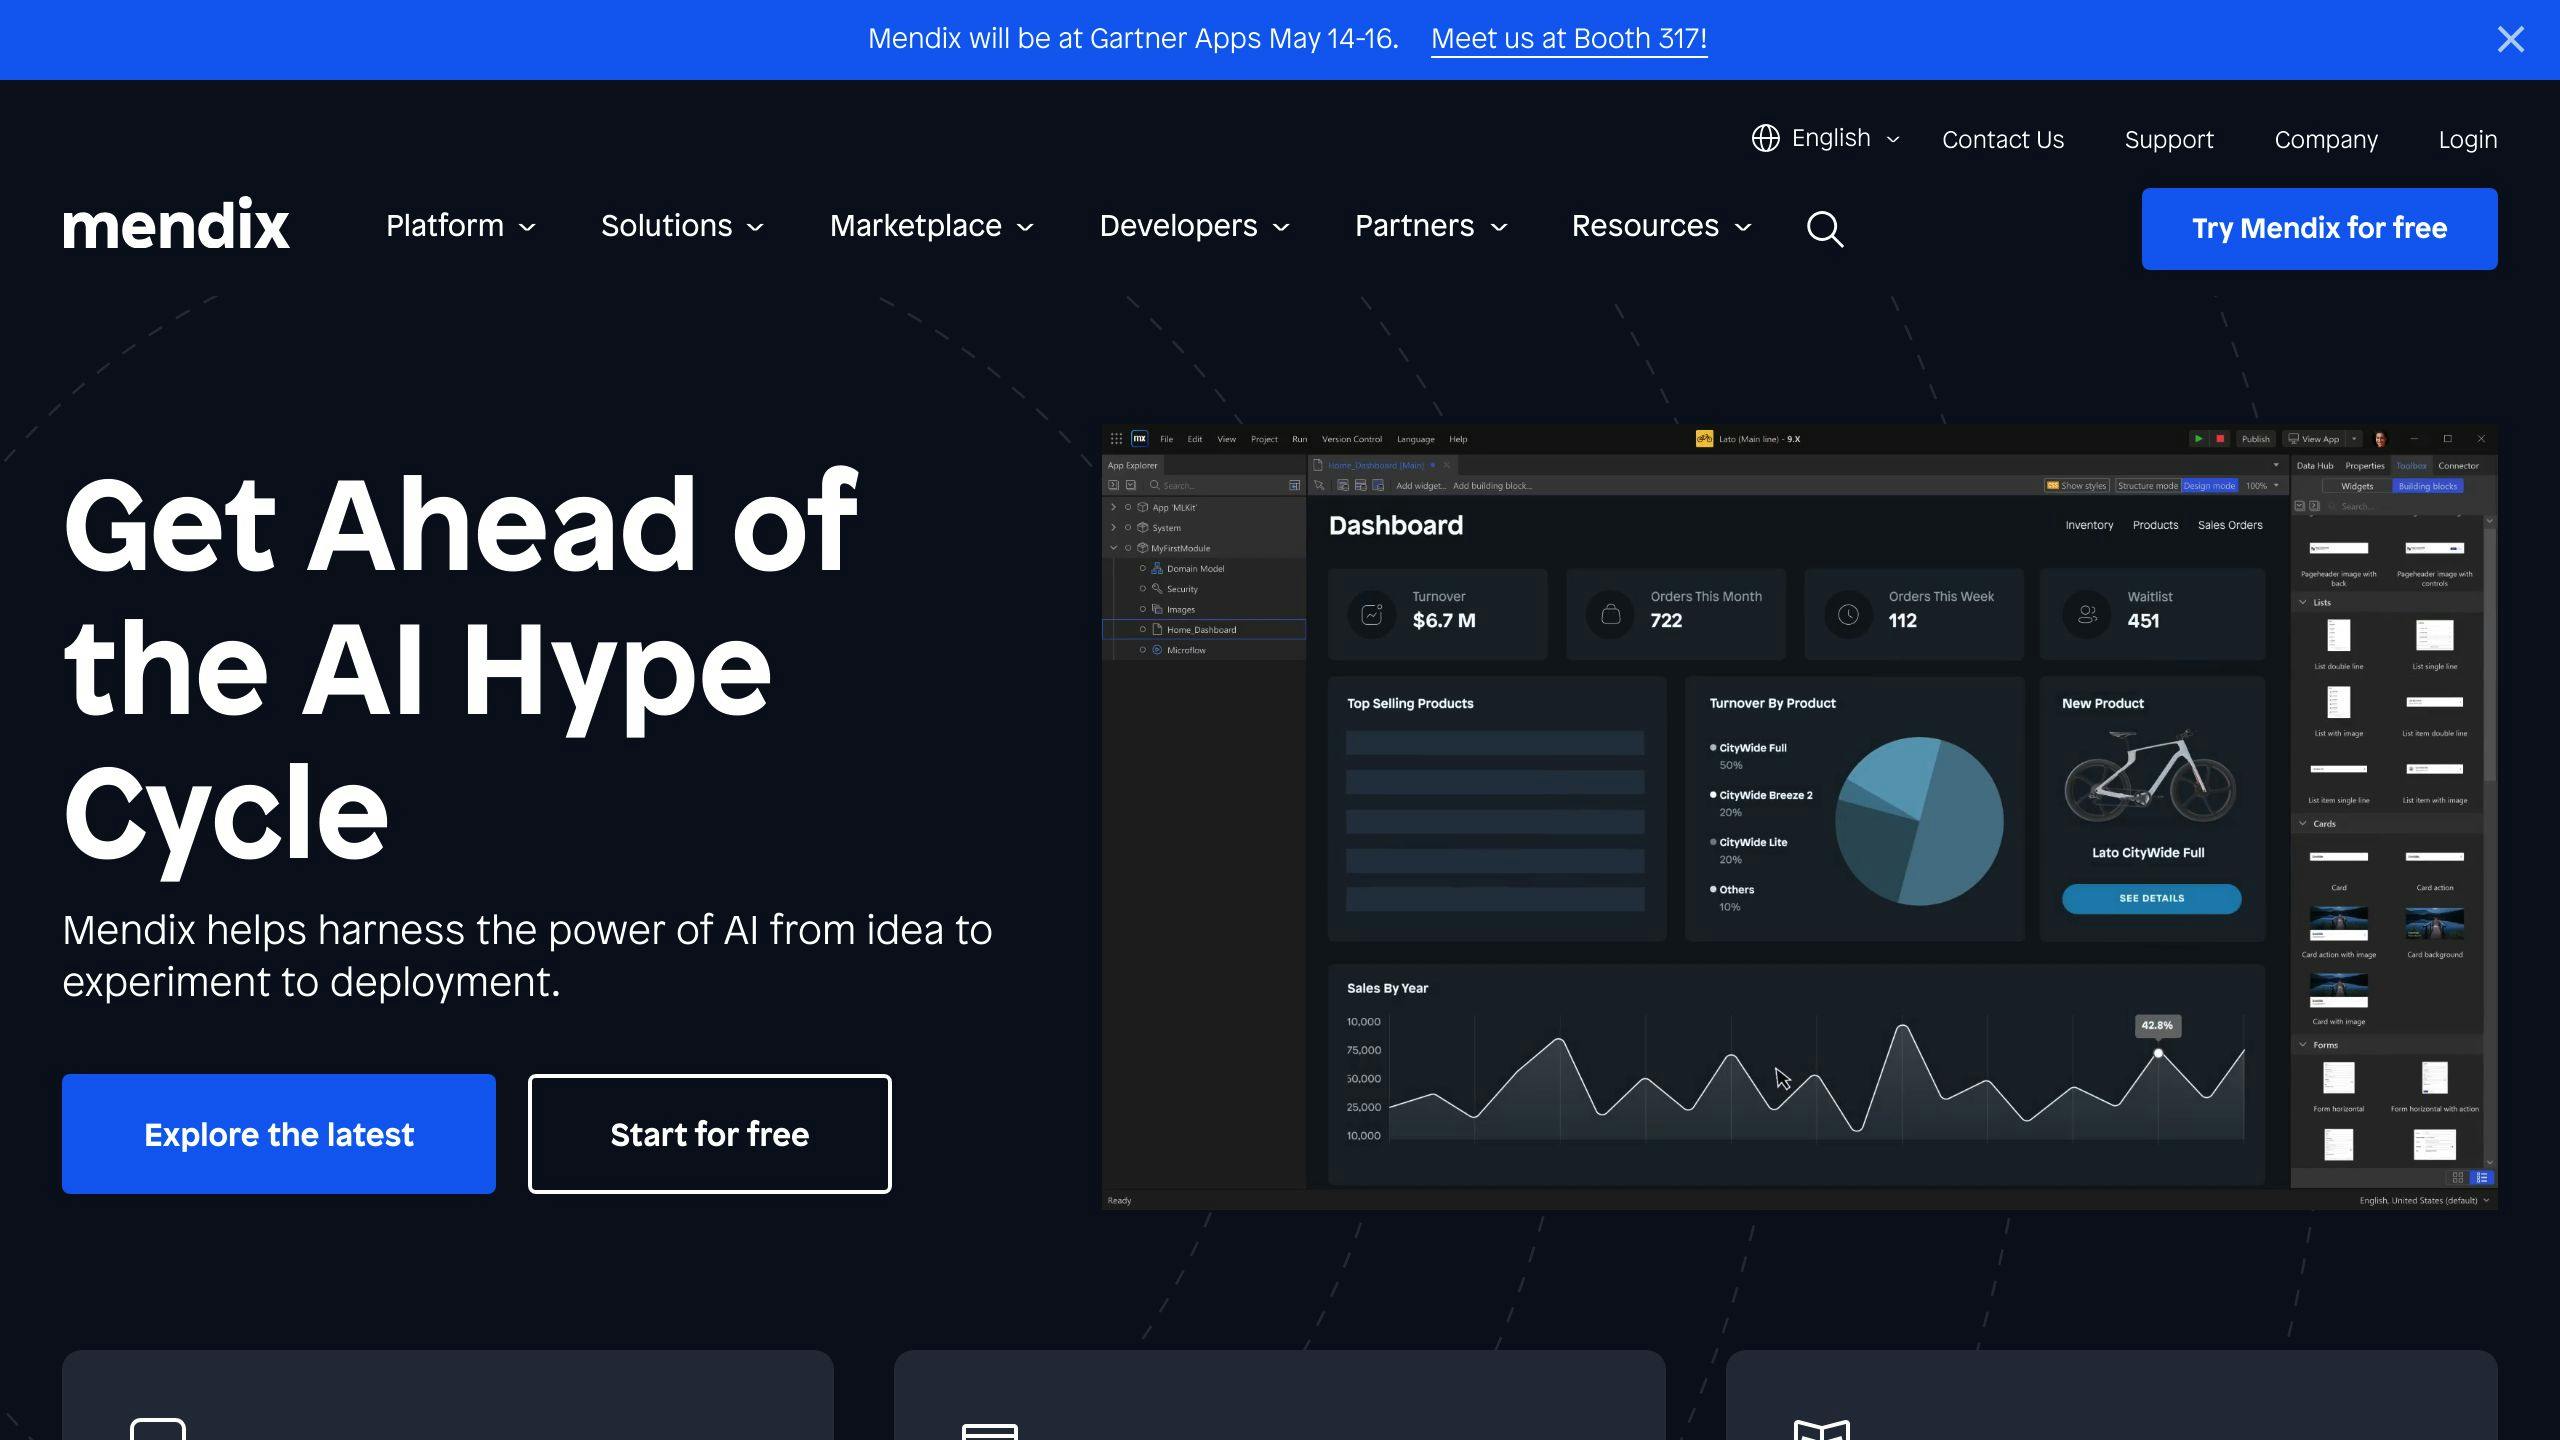Collapse the MyFirstModule tree node
The image size is (2560, 1440).
tap(1114, 548)
